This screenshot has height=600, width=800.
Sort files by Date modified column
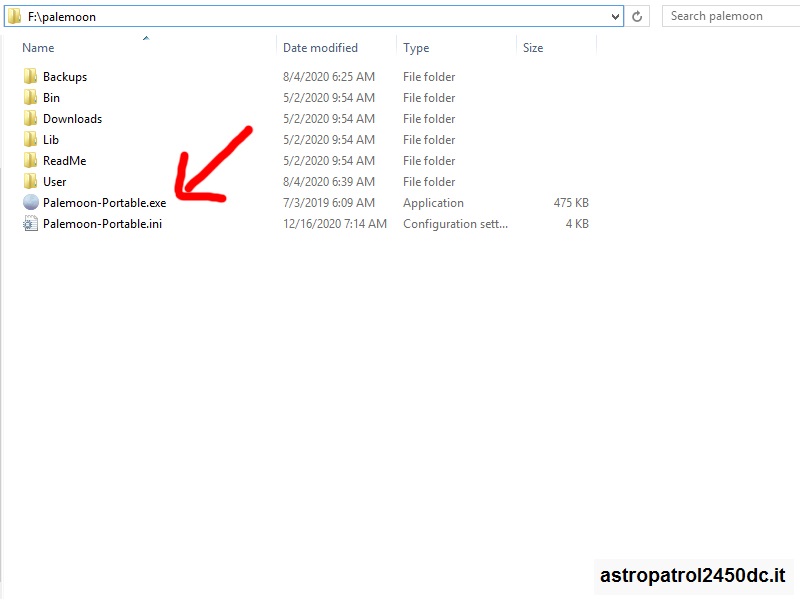coord(320,48)
